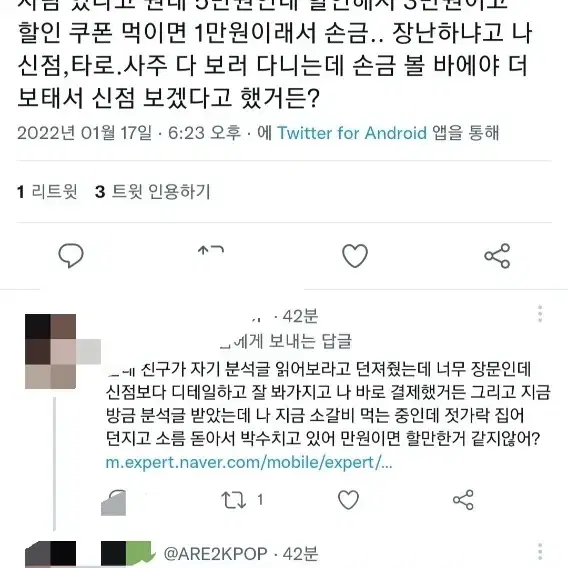Open the @ARE2KPOP profile handle
The image size is (568, 568).
[216, 554]
